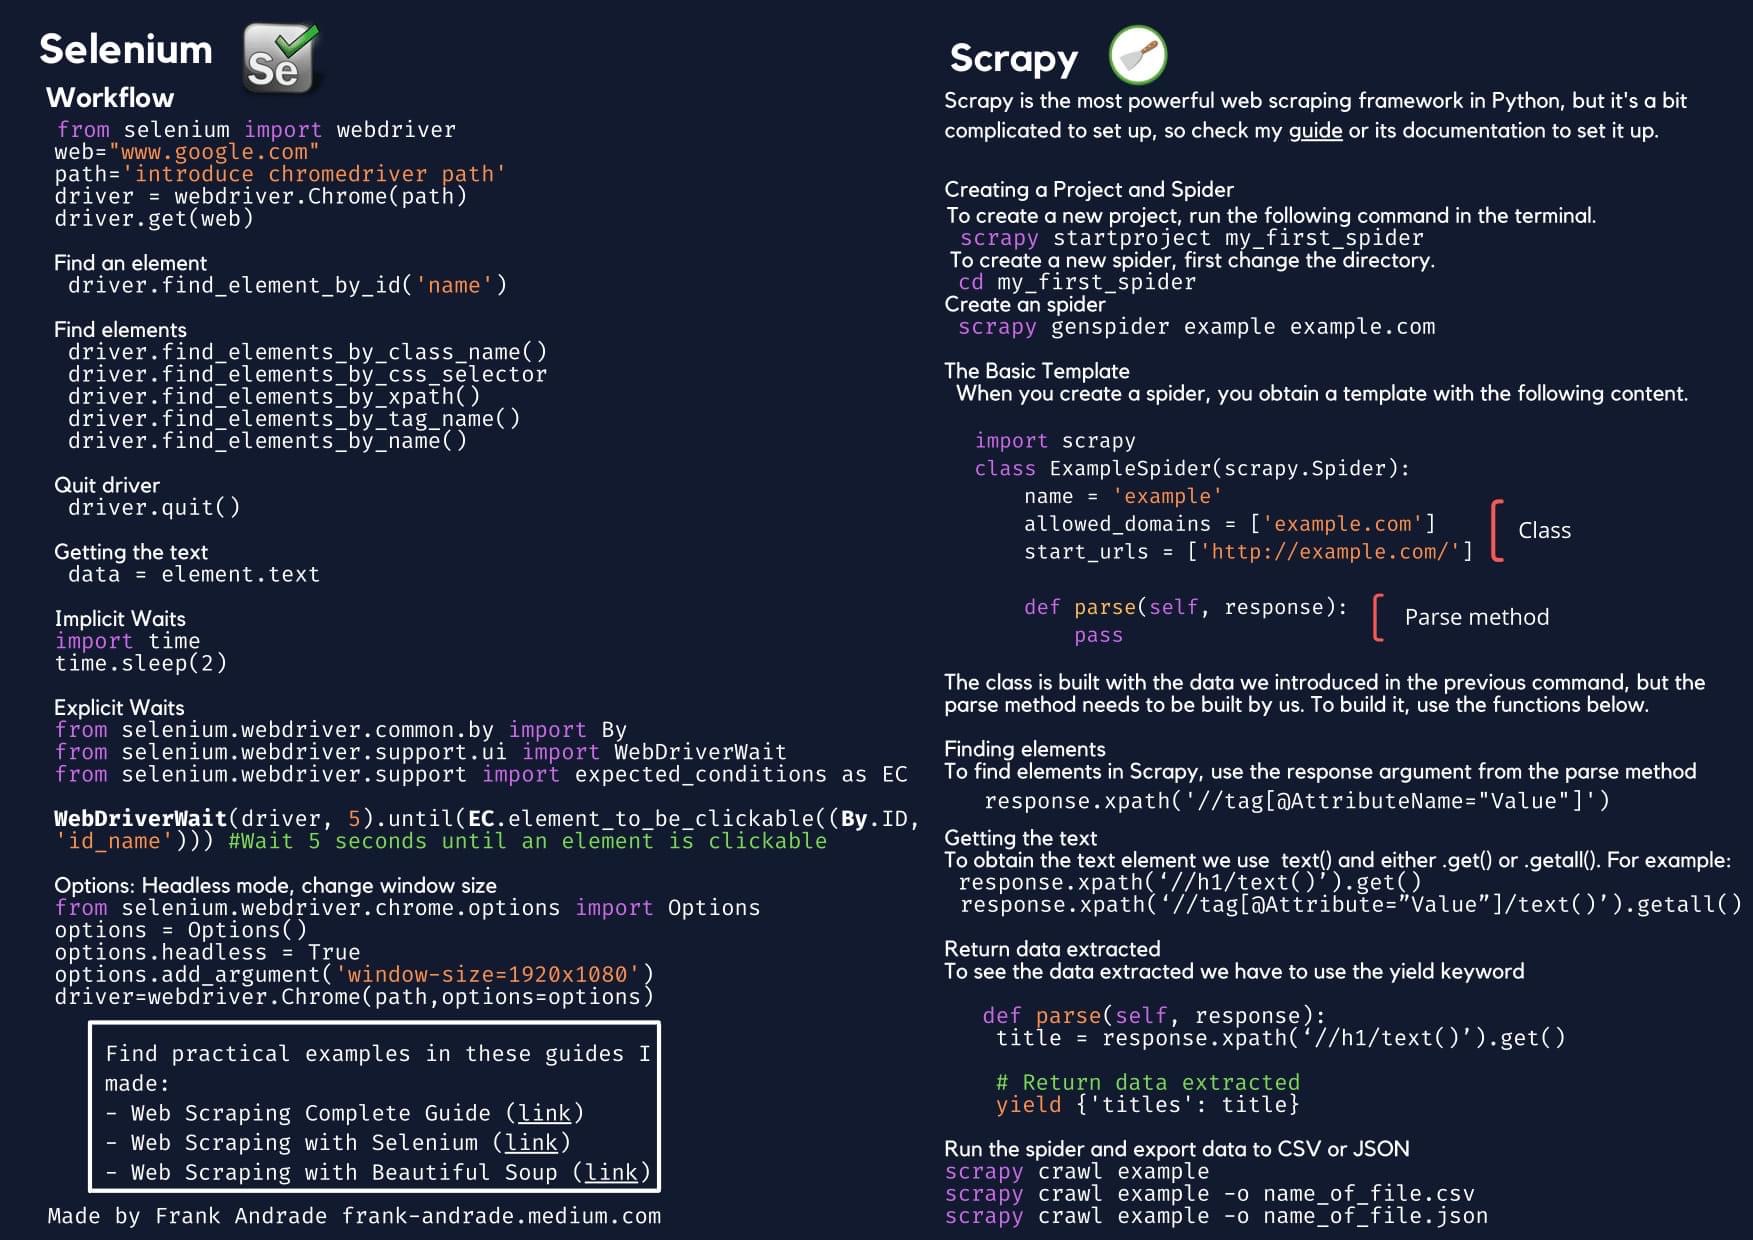Screen dimensions: 1753x1240
Task: Click the line "from selenium import webdriver"
Action: (256, 130)
